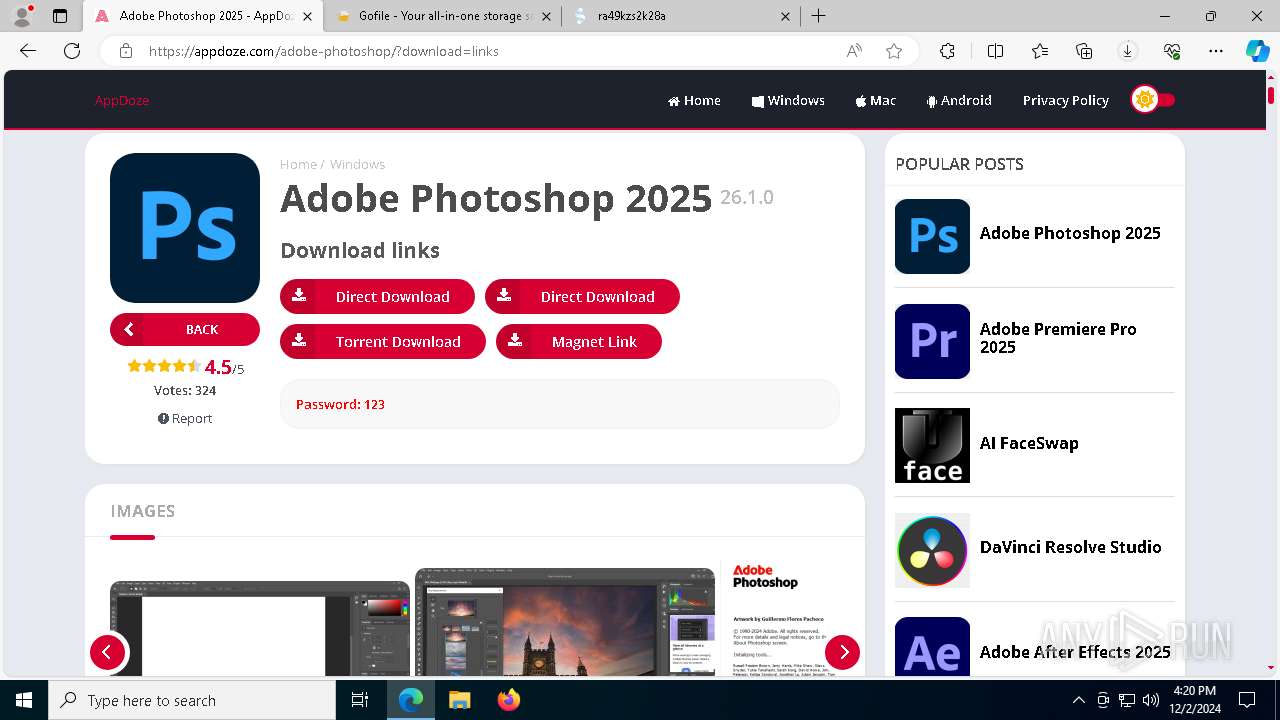
Task: Click the large Photoshop Ps app icon
Action: tap(185, 228)
